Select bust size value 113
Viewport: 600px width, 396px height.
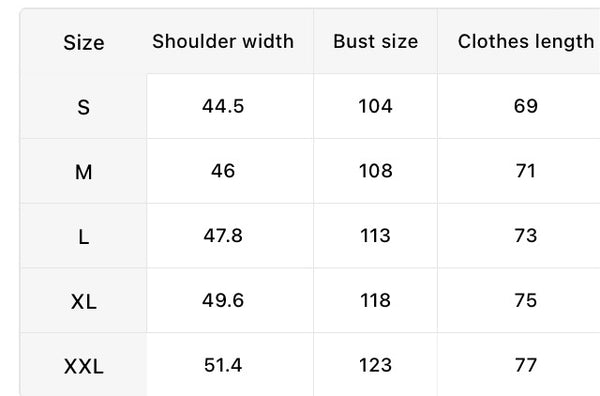[375, 235]
